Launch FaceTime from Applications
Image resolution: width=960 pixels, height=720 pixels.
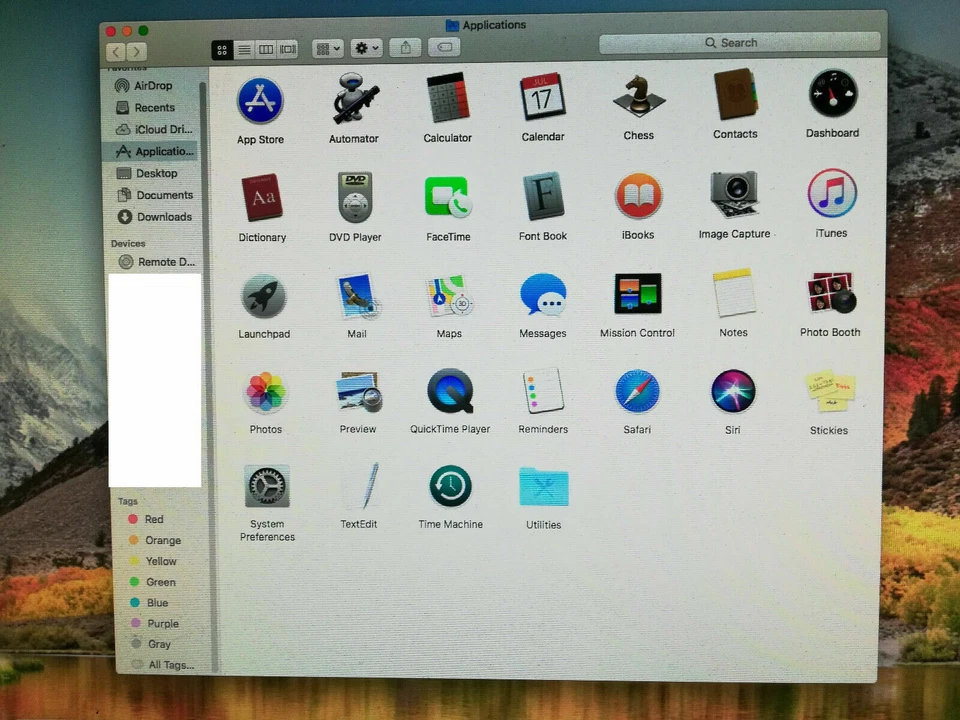(447, 195)
